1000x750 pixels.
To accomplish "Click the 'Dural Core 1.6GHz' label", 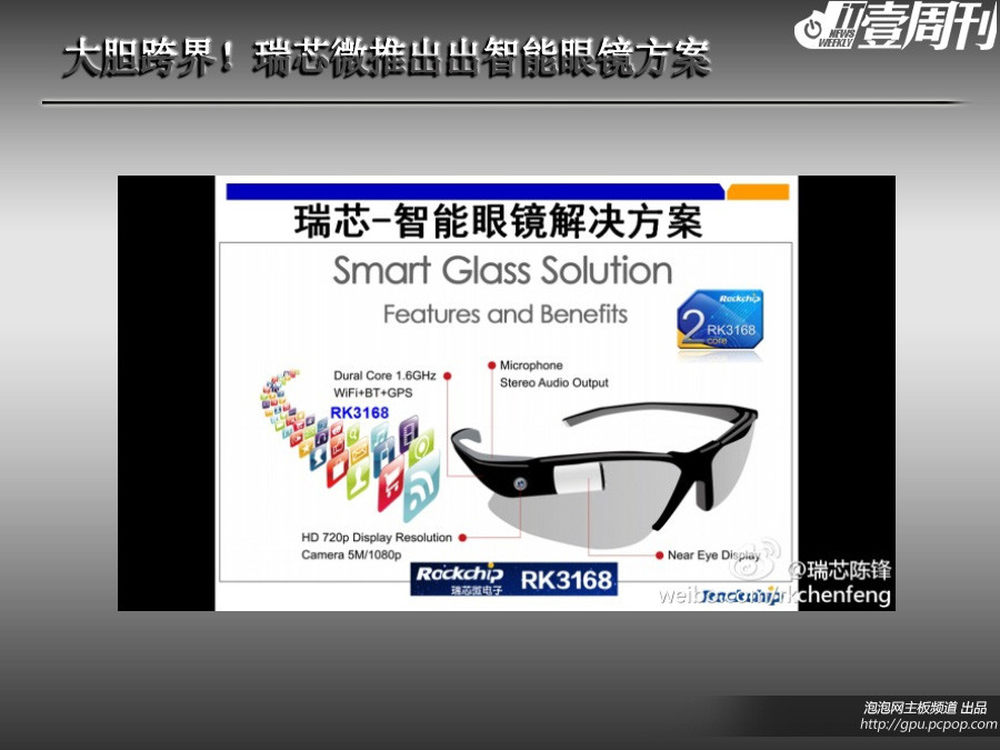I will (x=385, y=376).
